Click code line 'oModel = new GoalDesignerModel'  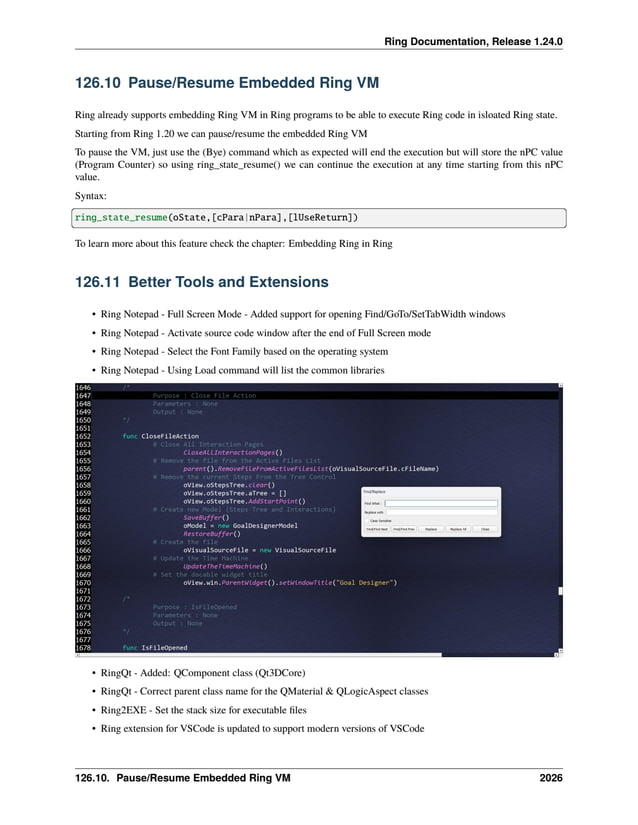coord(240,526)
